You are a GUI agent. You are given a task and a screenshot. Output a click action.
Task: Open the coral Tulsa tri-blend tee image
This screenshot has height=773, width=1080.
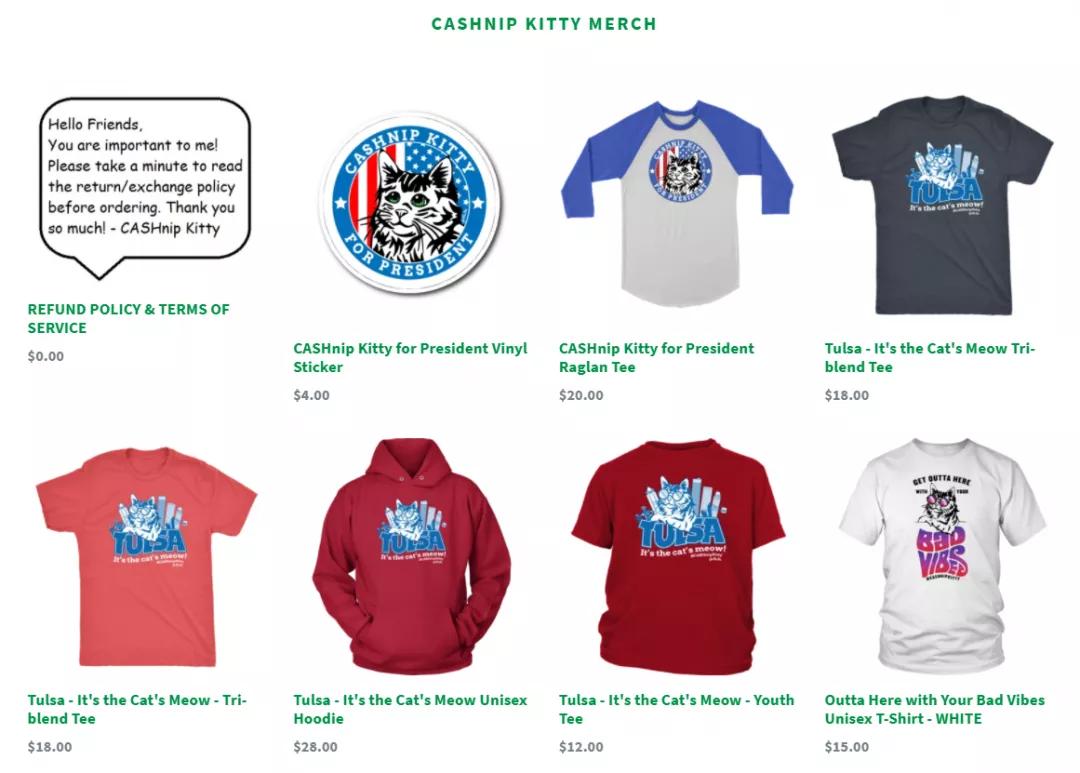pos(146,557)
